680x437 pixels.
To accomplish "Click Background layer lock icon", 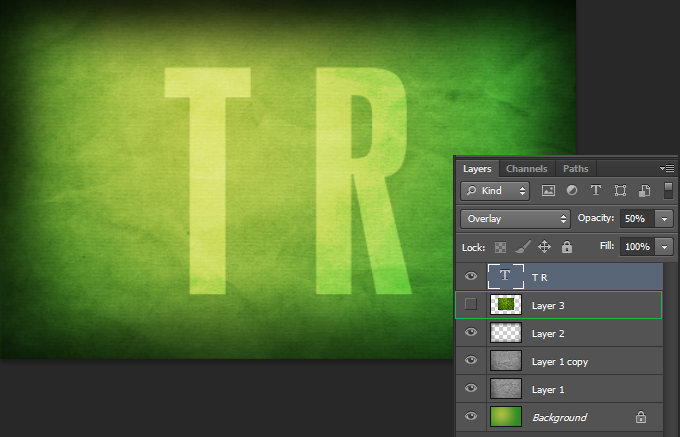I will [x=641, y=417].
